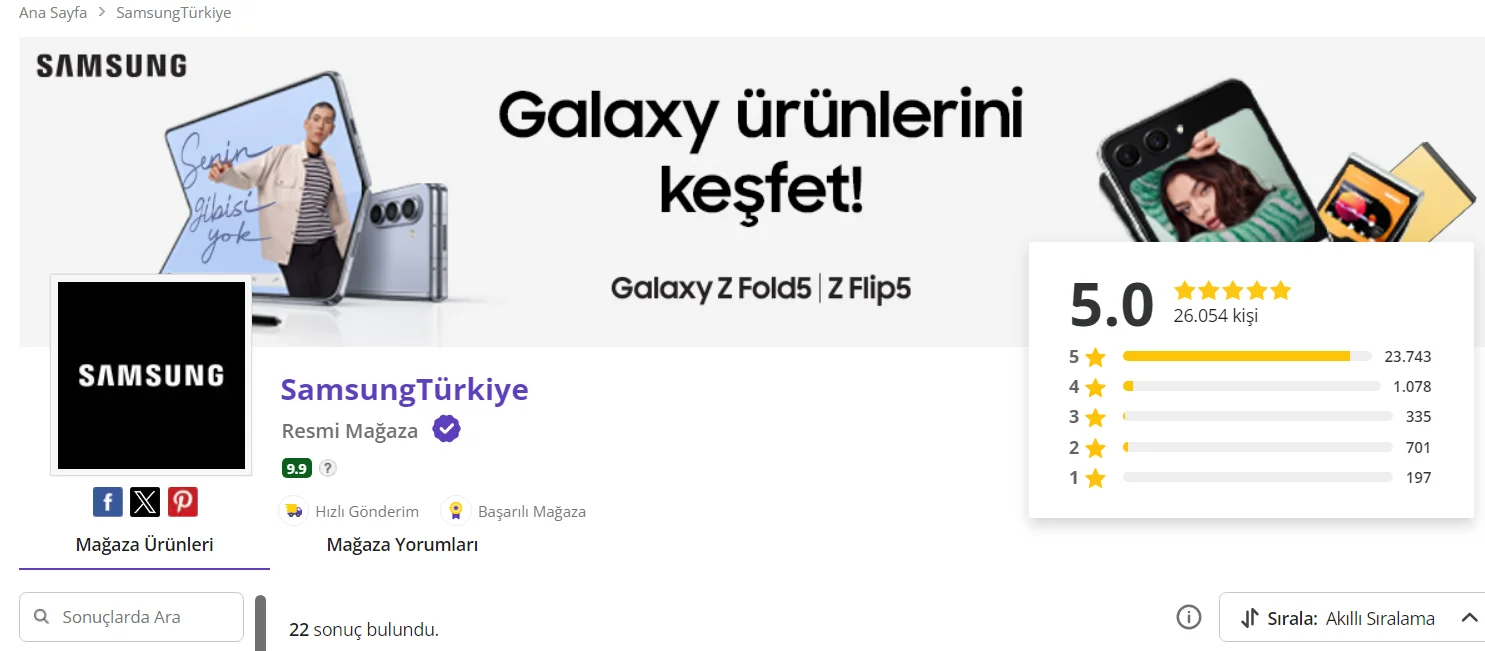1485x651 pixels.
Task: Click the SamsungTürkiye breadcrumb link
Action: (x=174, y=13)
